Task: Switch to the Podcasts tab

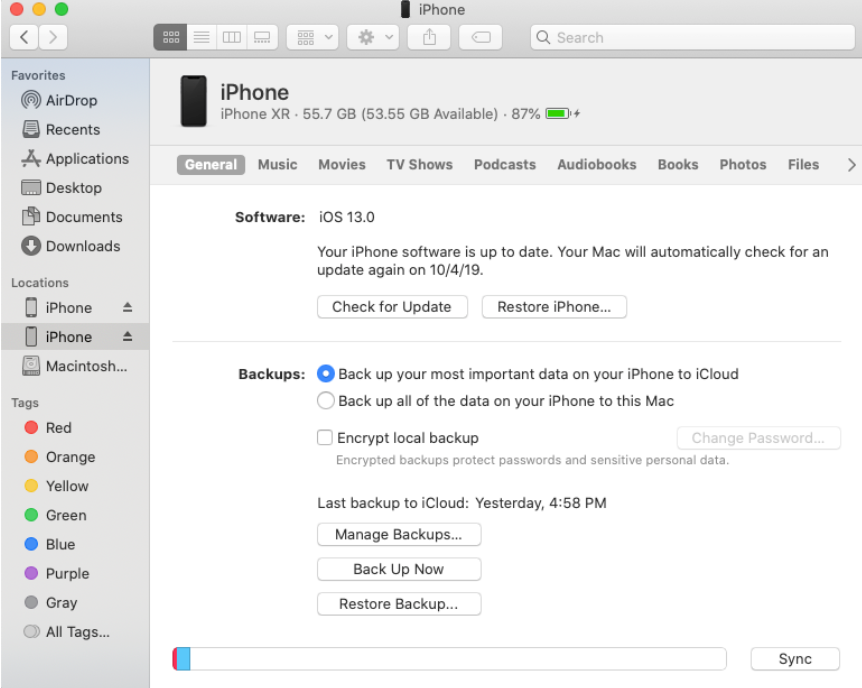Action: [505, 164]
